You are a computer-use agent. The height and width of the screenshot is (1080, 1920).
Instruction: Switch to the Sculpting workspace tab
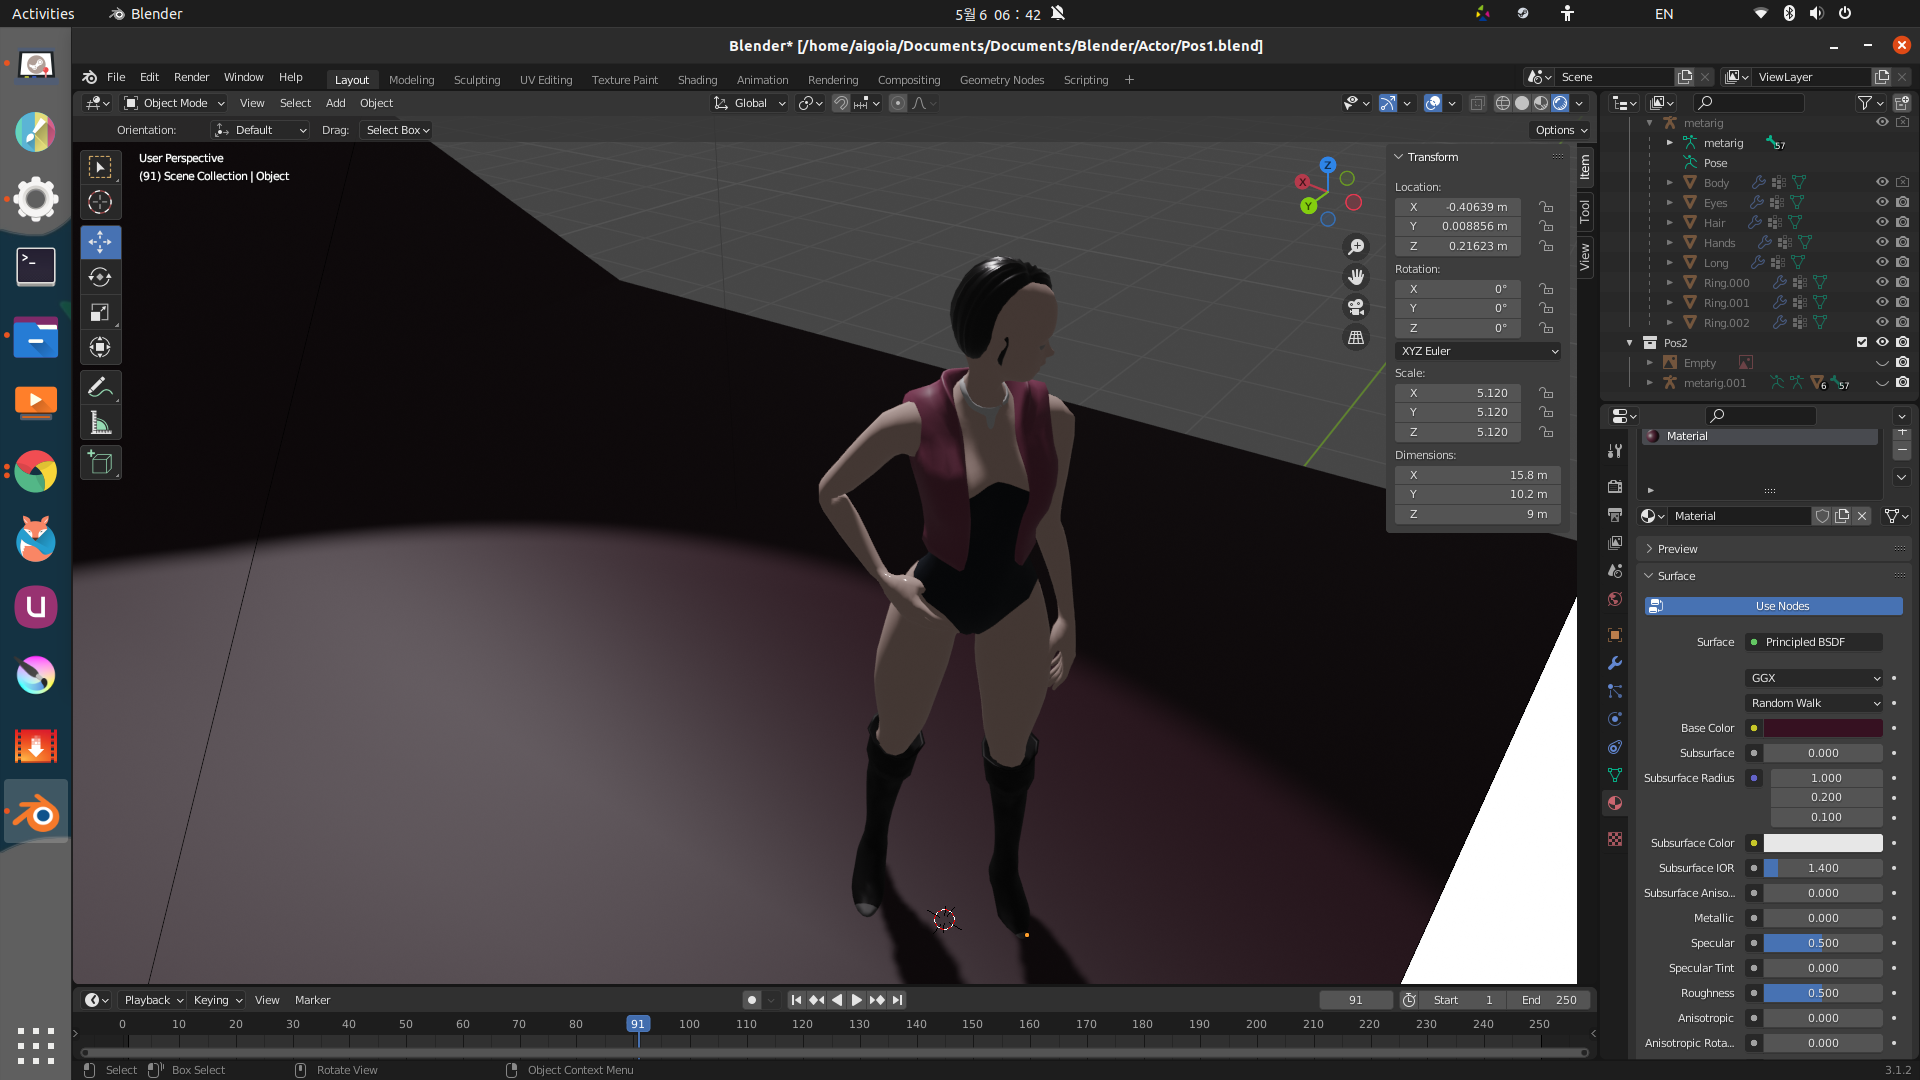tap(476, 80)
